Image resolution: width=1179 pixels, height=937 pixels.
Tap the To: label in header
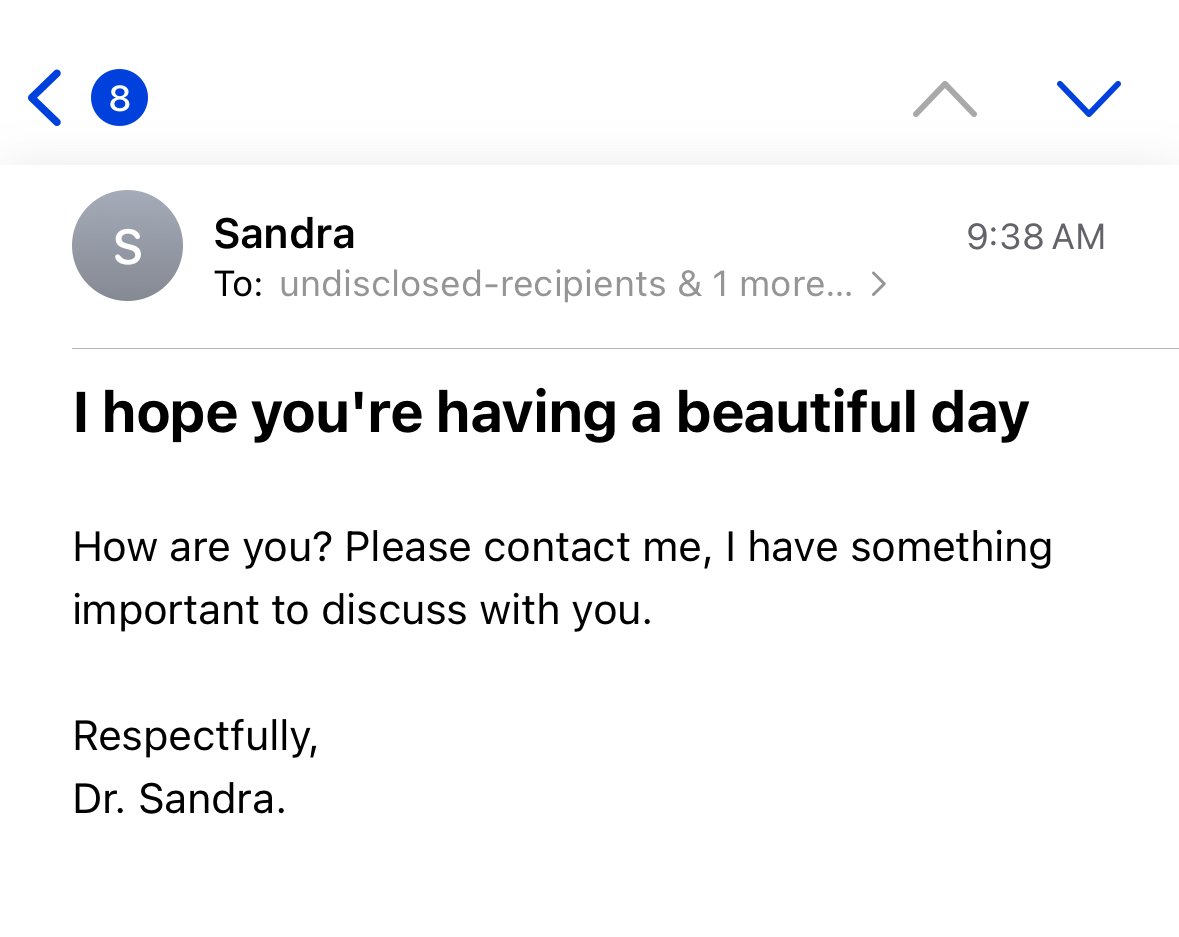tap(238, 285)
